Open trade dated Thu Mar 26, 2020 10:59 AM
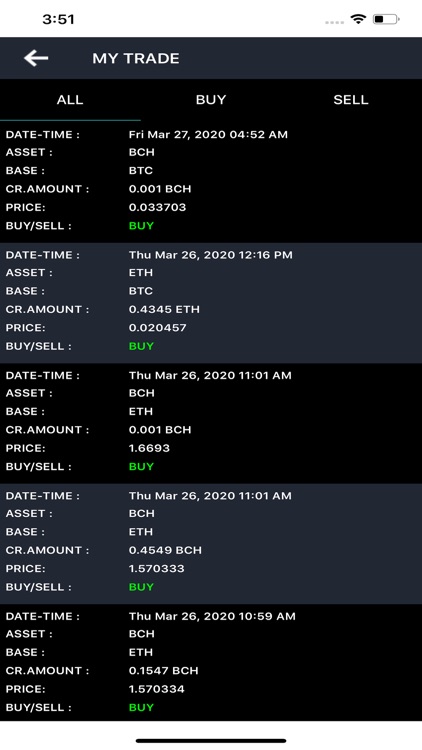422x750 pixels. (x=211, y=662)
